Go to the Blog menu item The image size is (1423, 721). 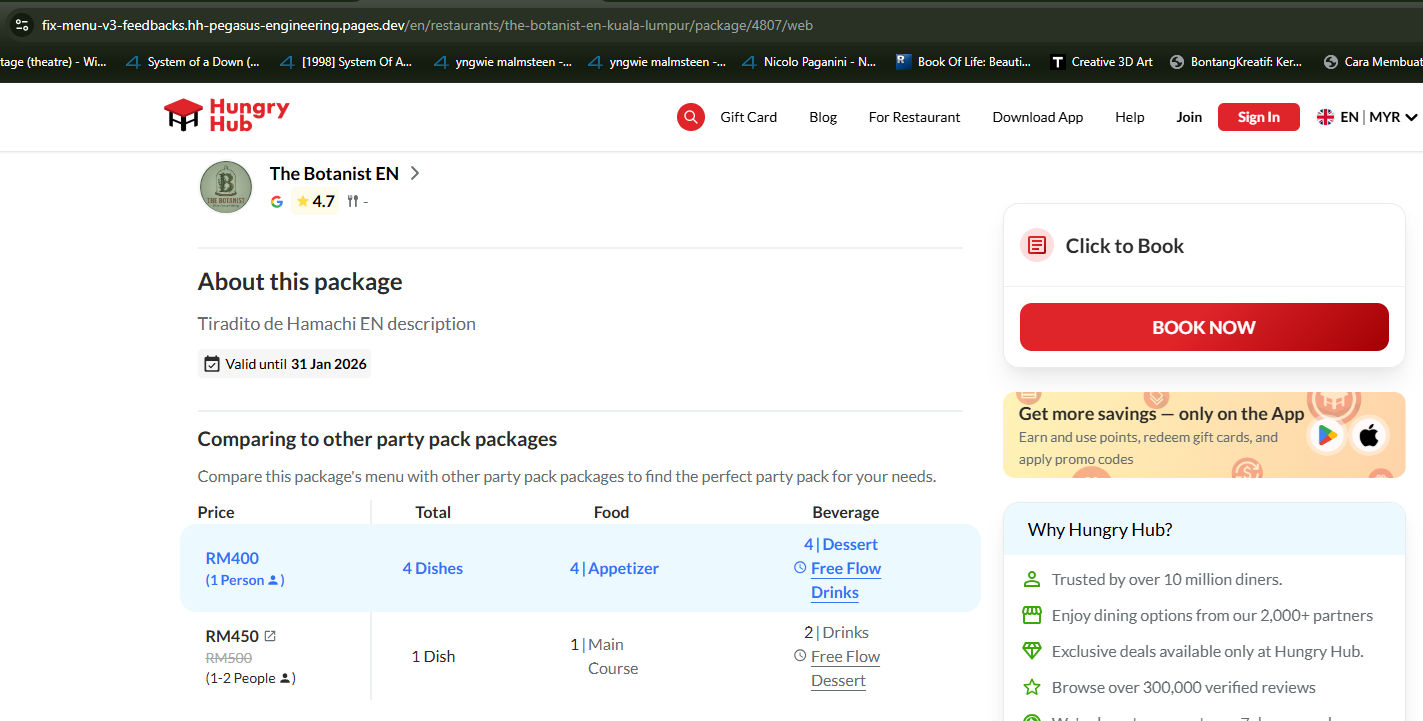coord(823,117)
